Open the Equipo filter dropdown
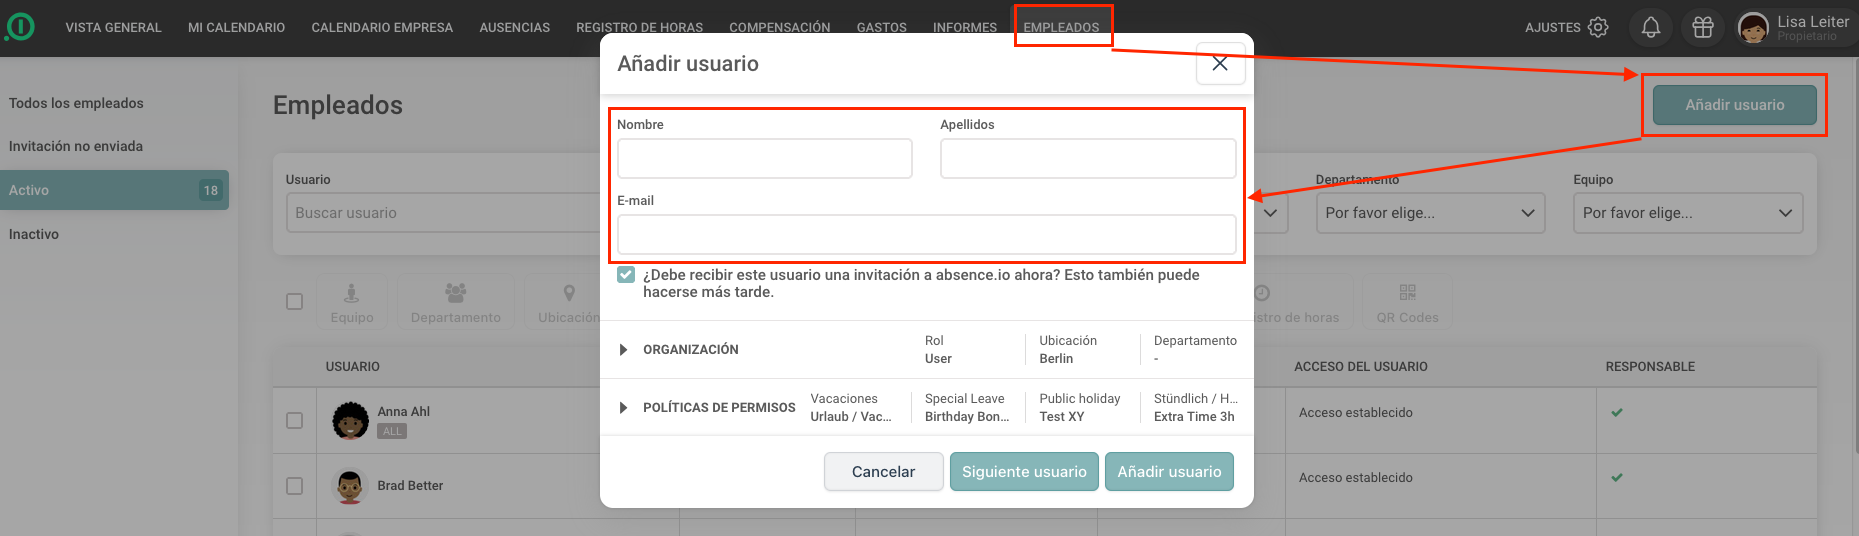 [1687, 213]
